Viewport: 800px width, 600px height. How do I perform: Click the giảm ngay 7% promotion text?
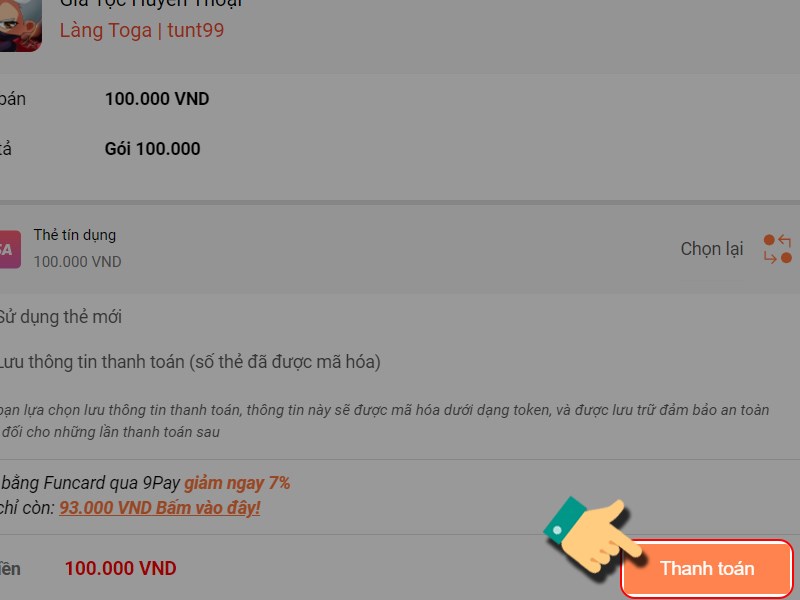(x=237, y=483)
